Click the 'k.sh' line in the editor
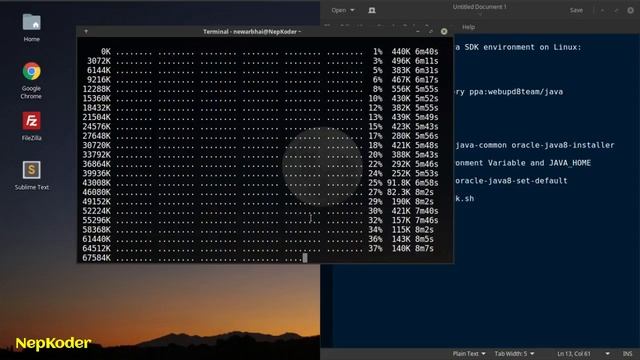Screen dimensions: 640x360 click(465, 199)
